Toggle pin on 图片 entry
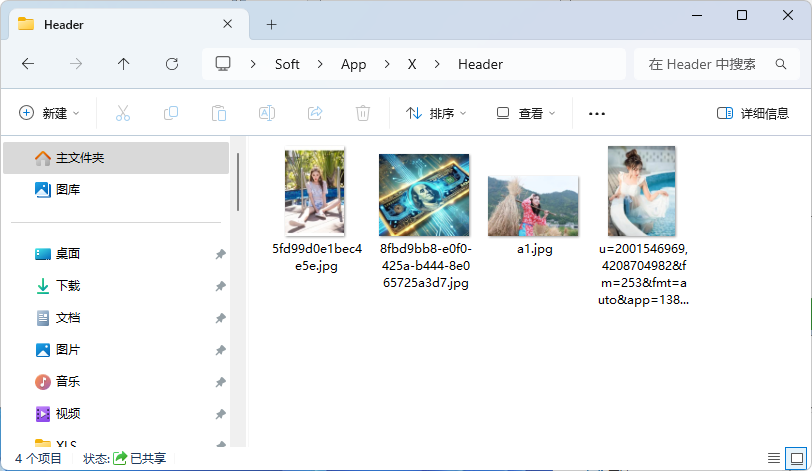This screenshot has width=812, height=471. point(221,350)
